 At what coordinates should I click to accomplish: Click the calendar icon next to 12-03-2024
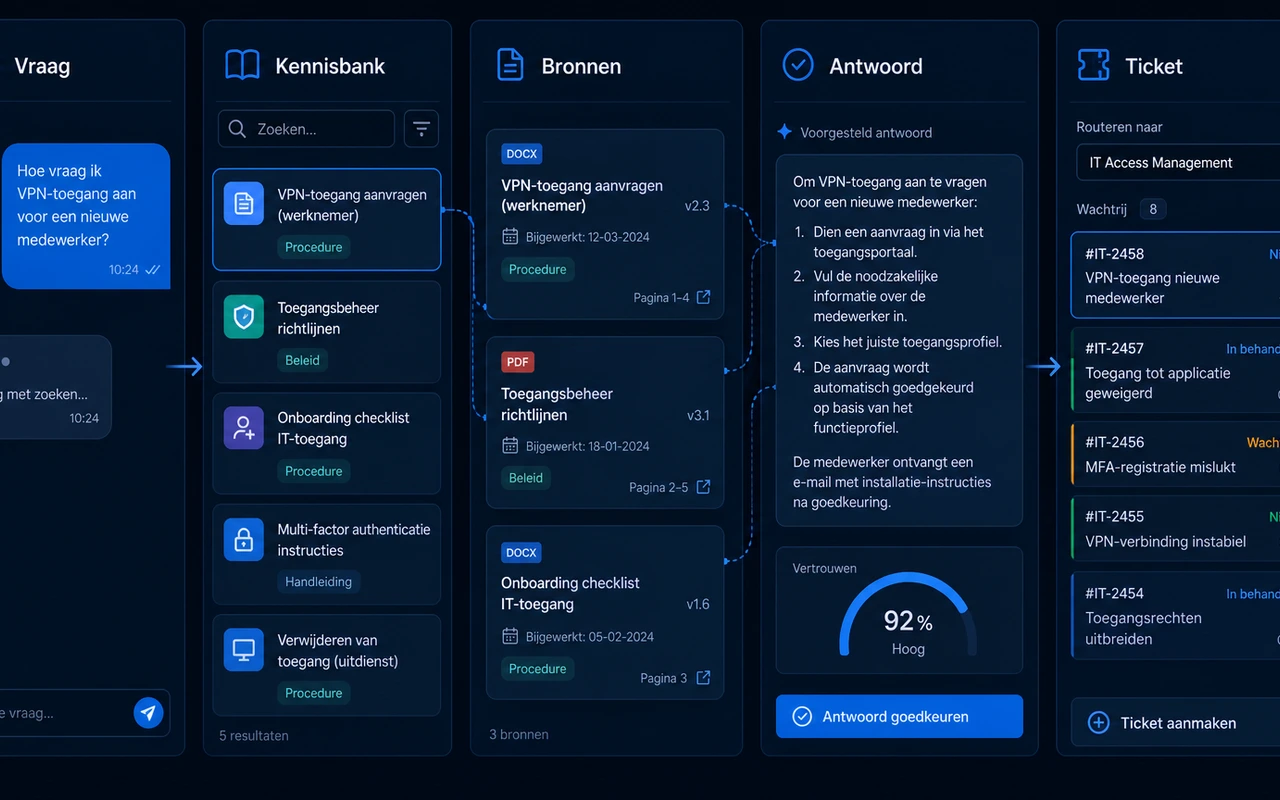pos(510,237)
